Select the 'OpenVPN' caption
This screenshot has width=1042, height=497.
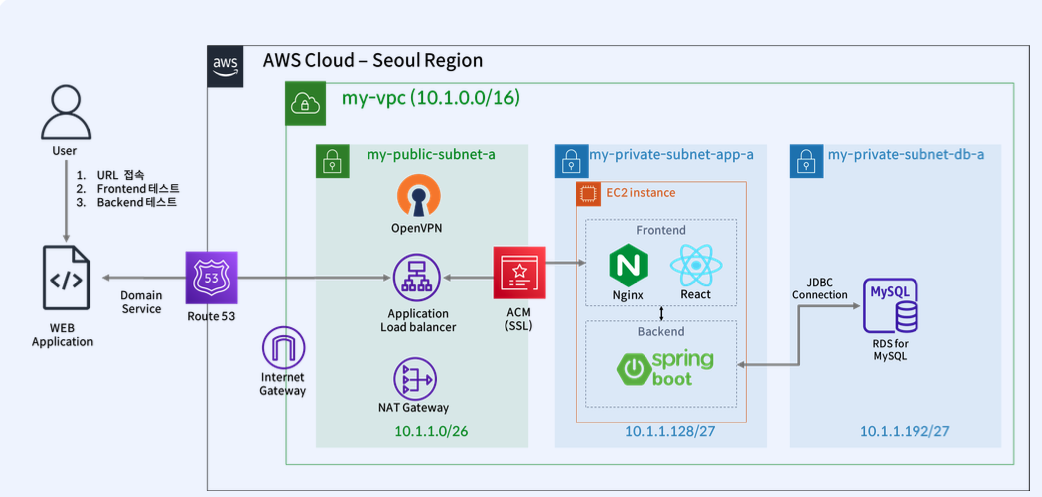coord(417,229)
